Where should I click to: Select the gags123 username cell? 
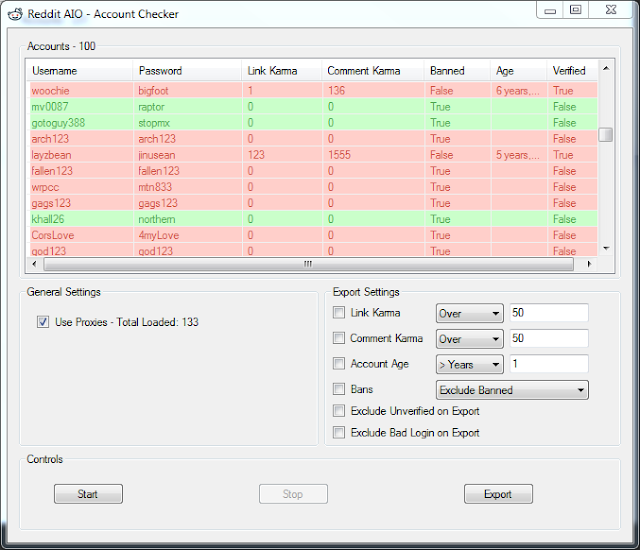click(x=81, y=203)
